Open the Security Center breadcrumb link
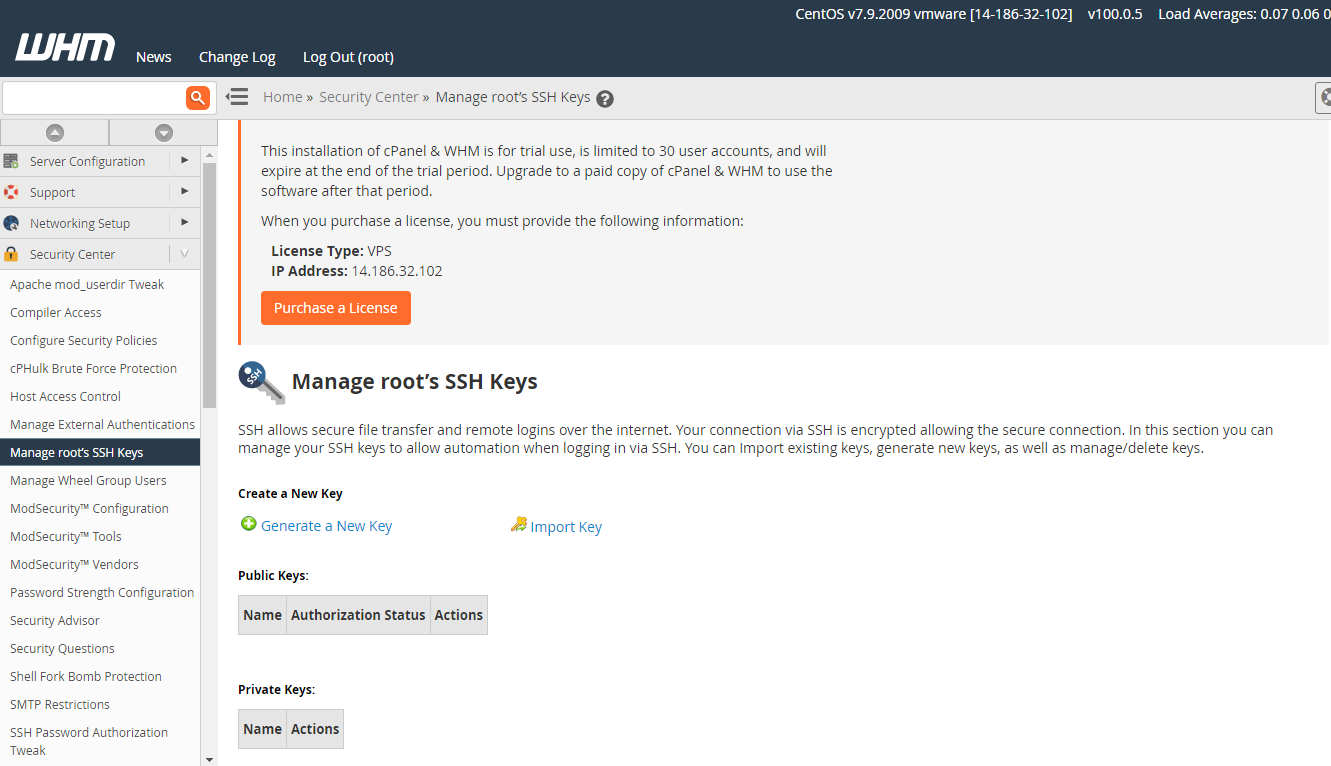 (368, 97)
